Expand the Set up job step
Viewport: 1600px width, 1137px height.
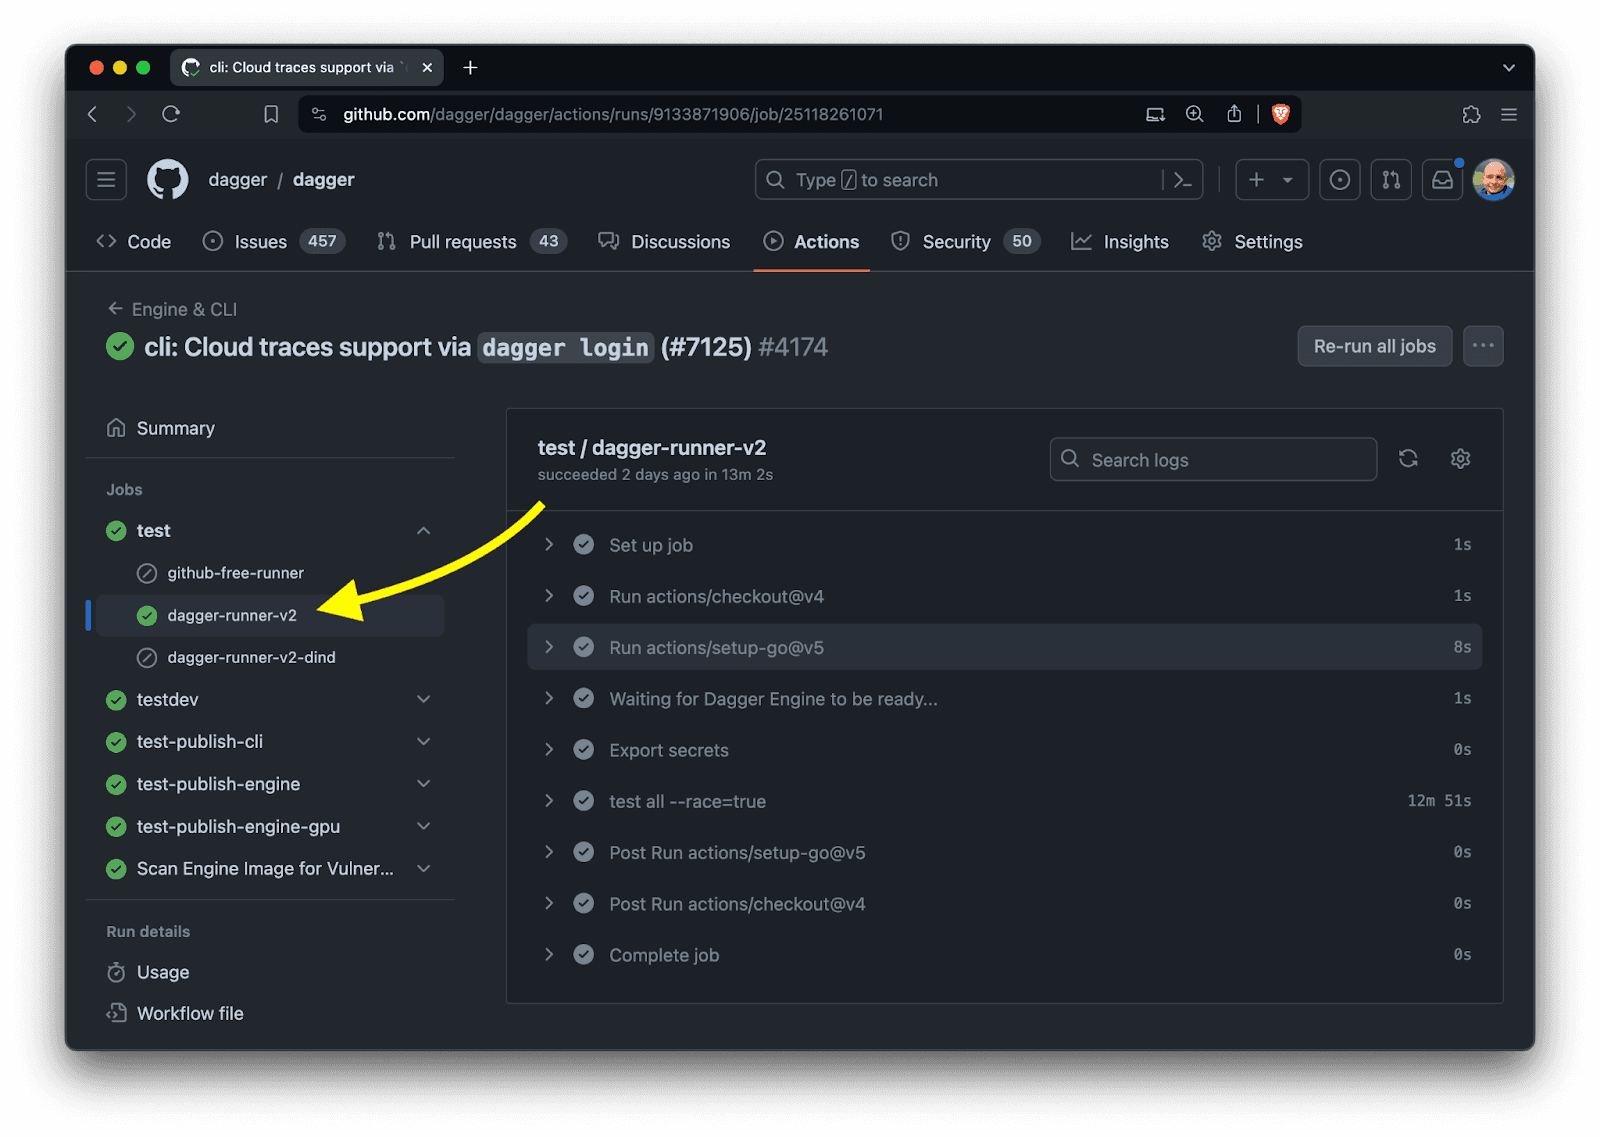549,545
